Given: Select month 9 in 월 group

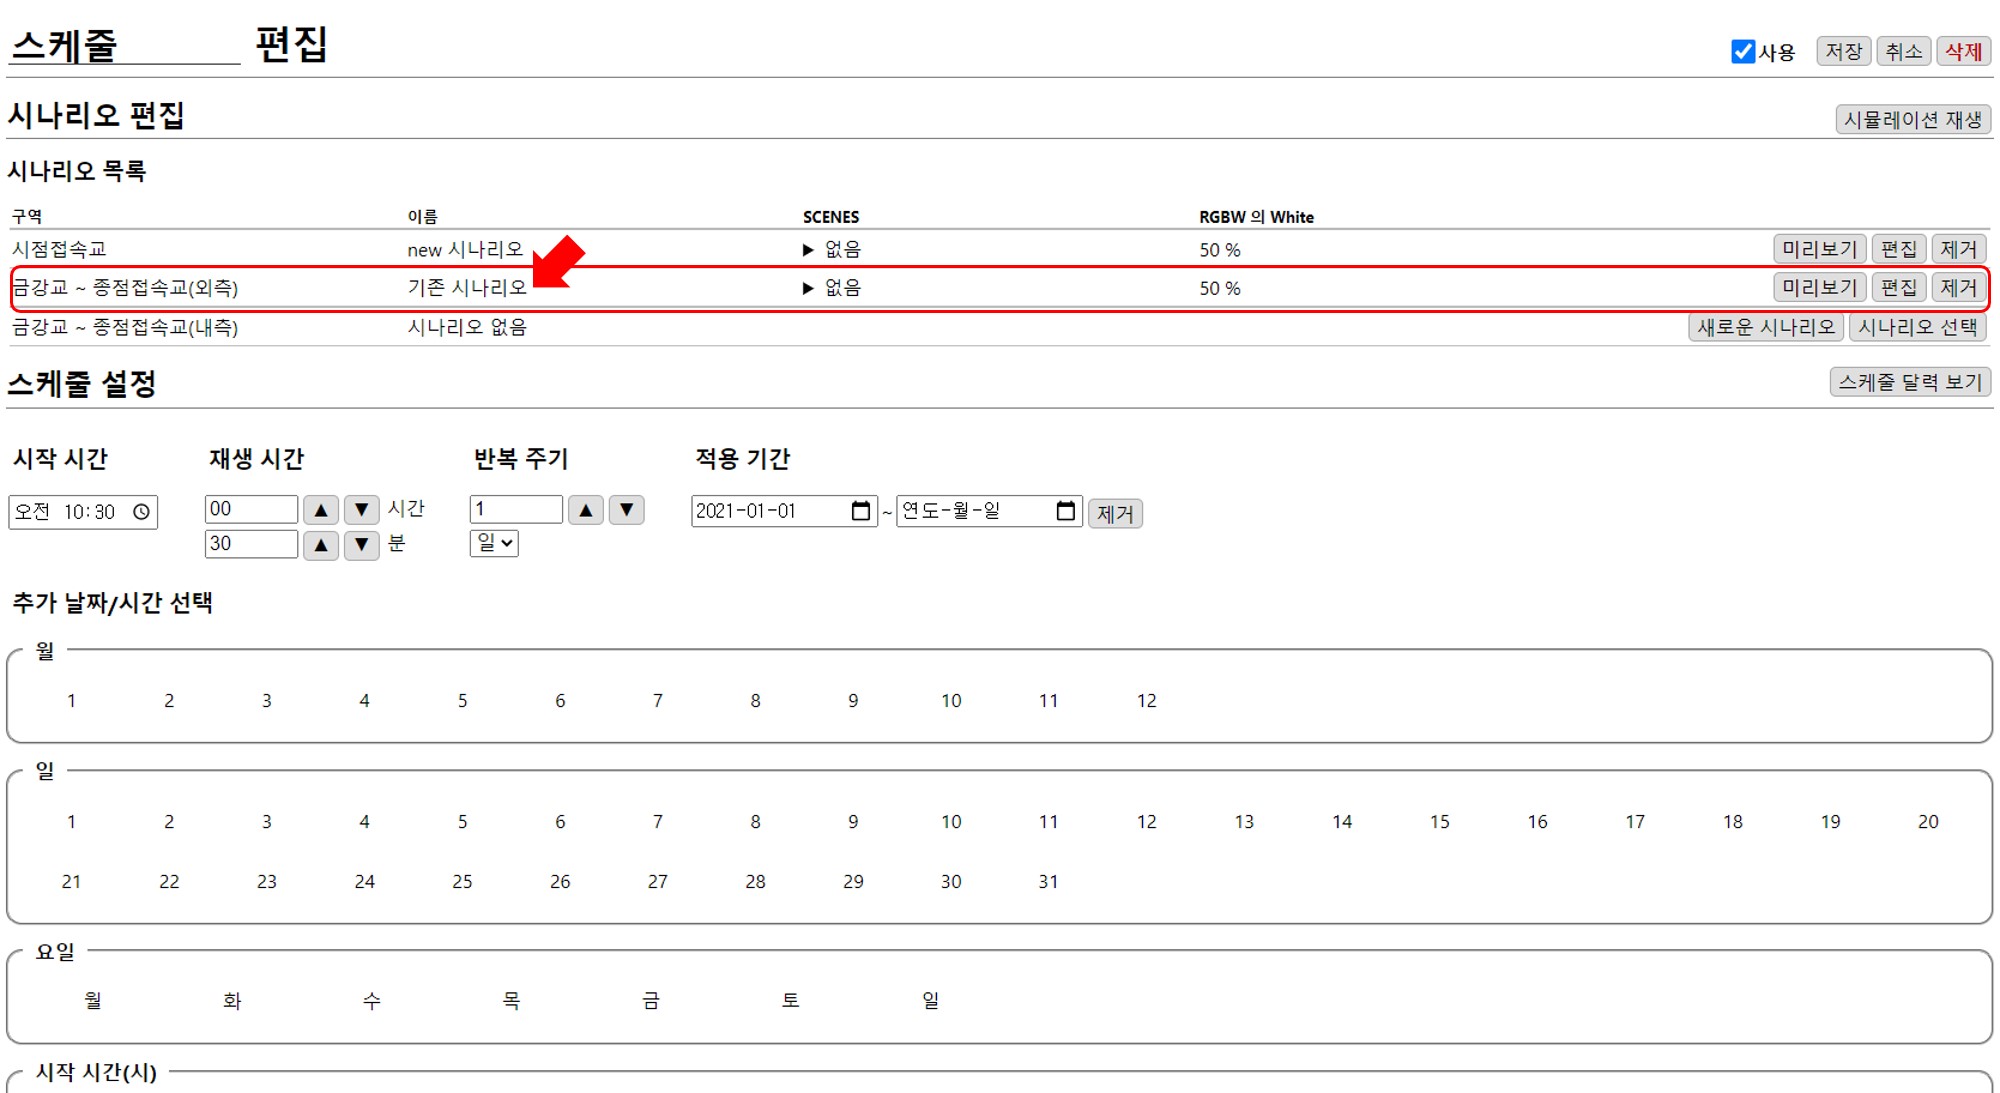Looking at the screenshot, I should pos(853,701).
